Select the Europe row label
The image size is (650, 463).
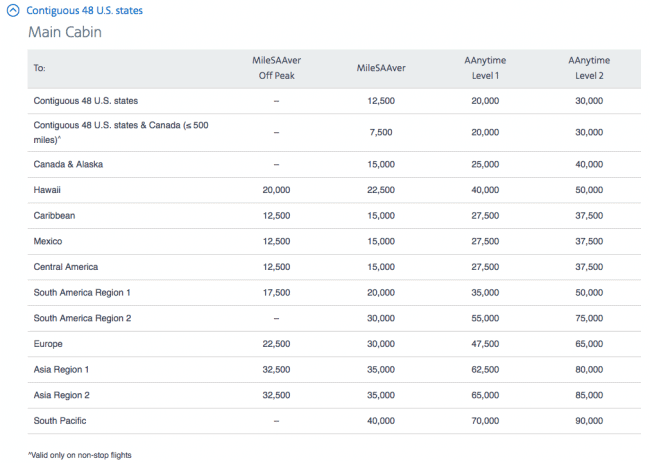click(x=48, y=344)
